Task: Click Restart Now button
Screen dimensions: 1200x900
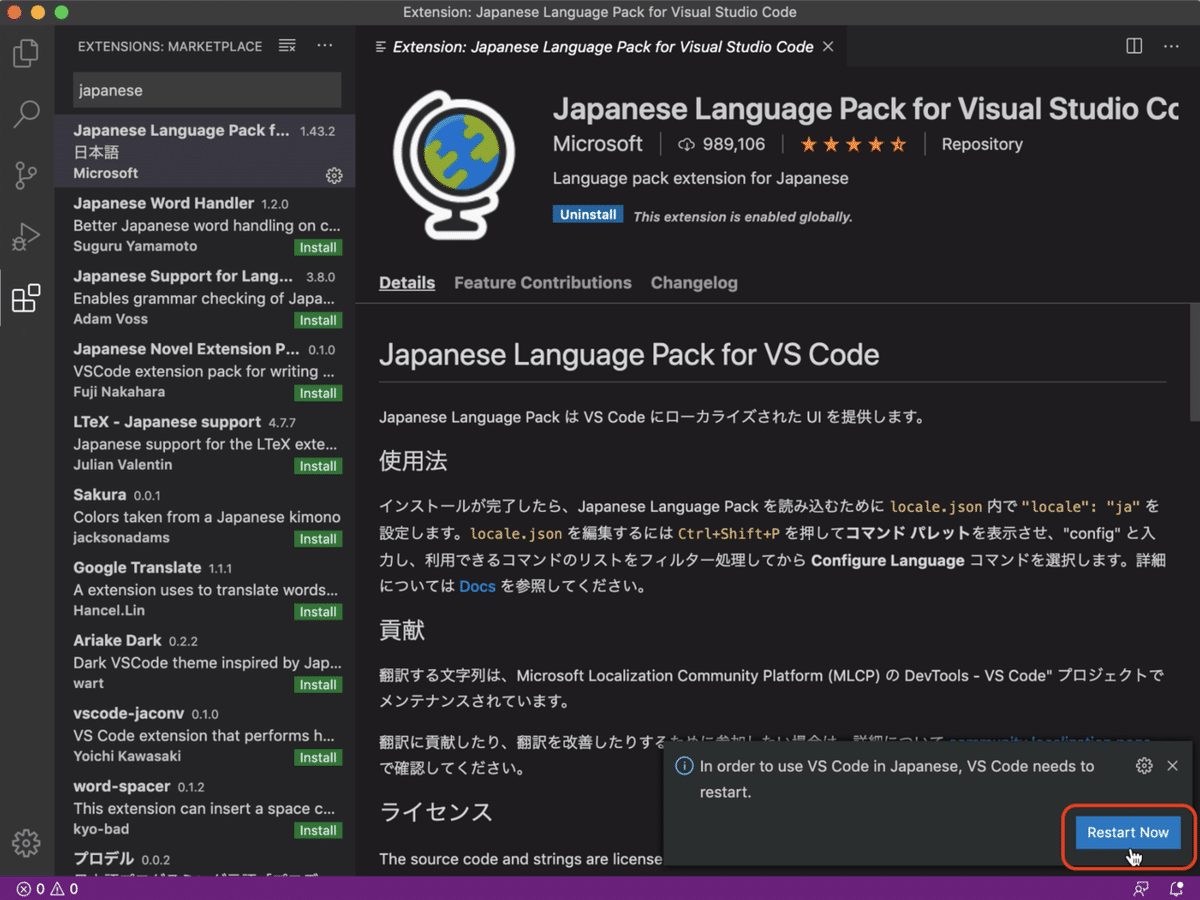Action: tap(1128, 833)
